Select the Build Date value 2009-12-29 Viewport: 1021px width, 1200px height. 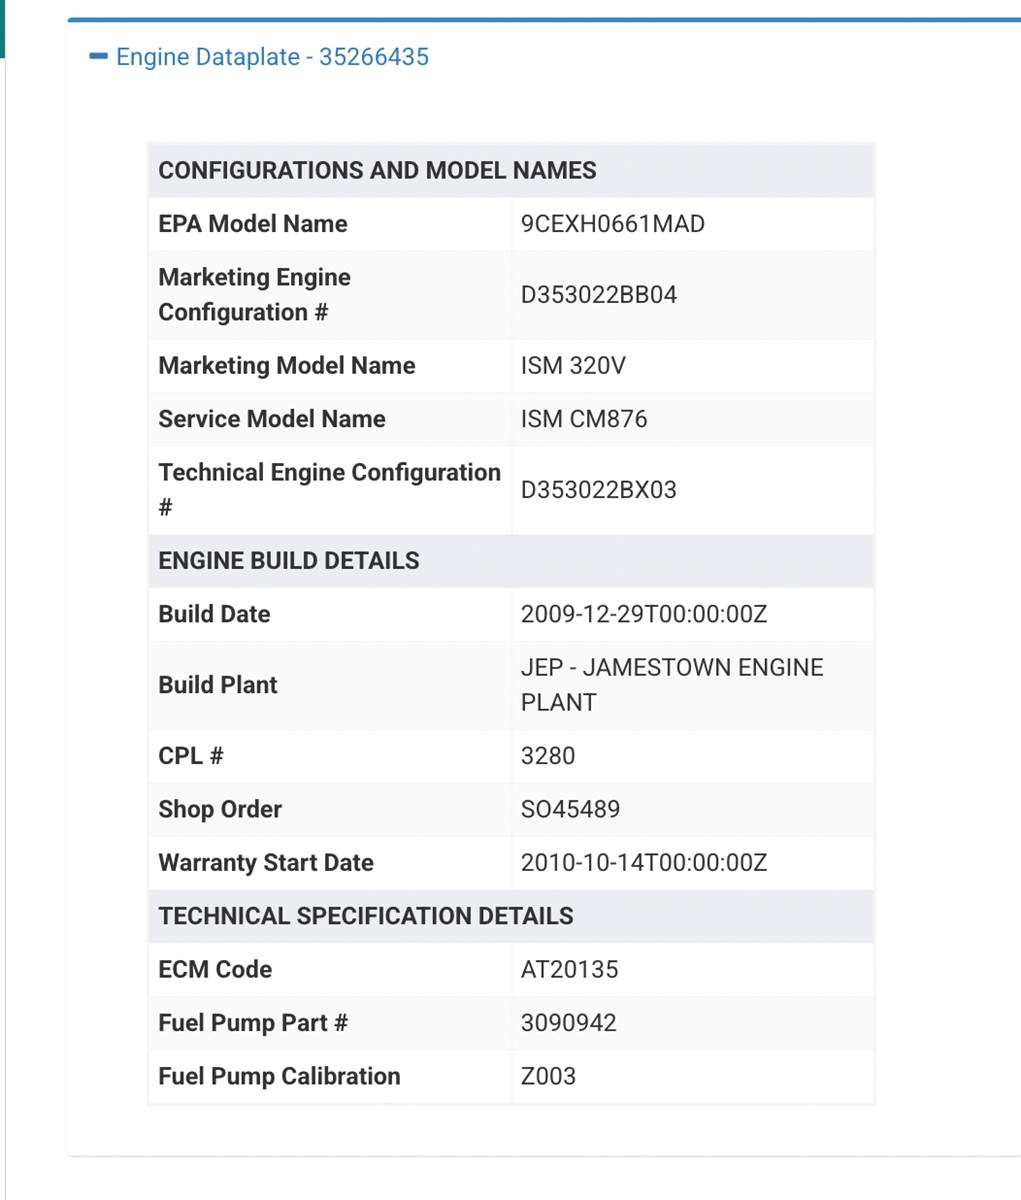(643, 614)
